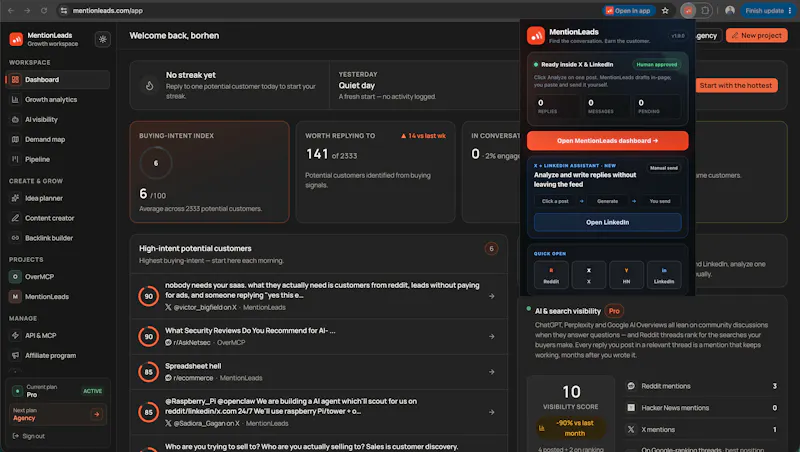800x452 pixels.
Task: Click the MentionLeads logo in sidebar
Action: 16,39
